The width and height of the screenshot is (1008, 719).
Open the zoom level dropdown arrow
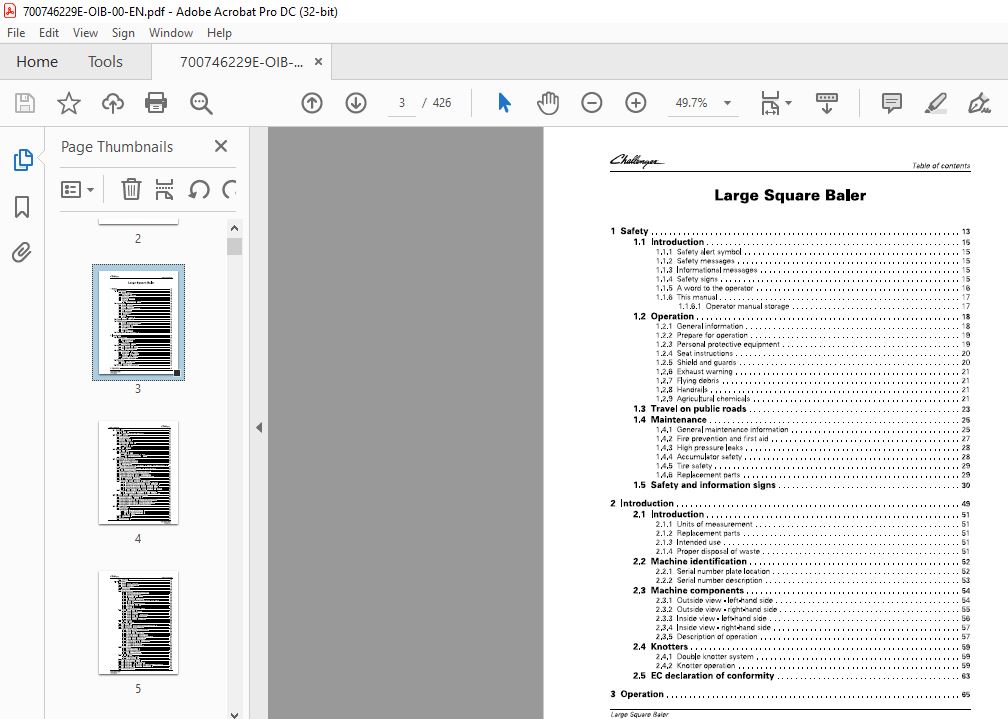pos(727,103)
